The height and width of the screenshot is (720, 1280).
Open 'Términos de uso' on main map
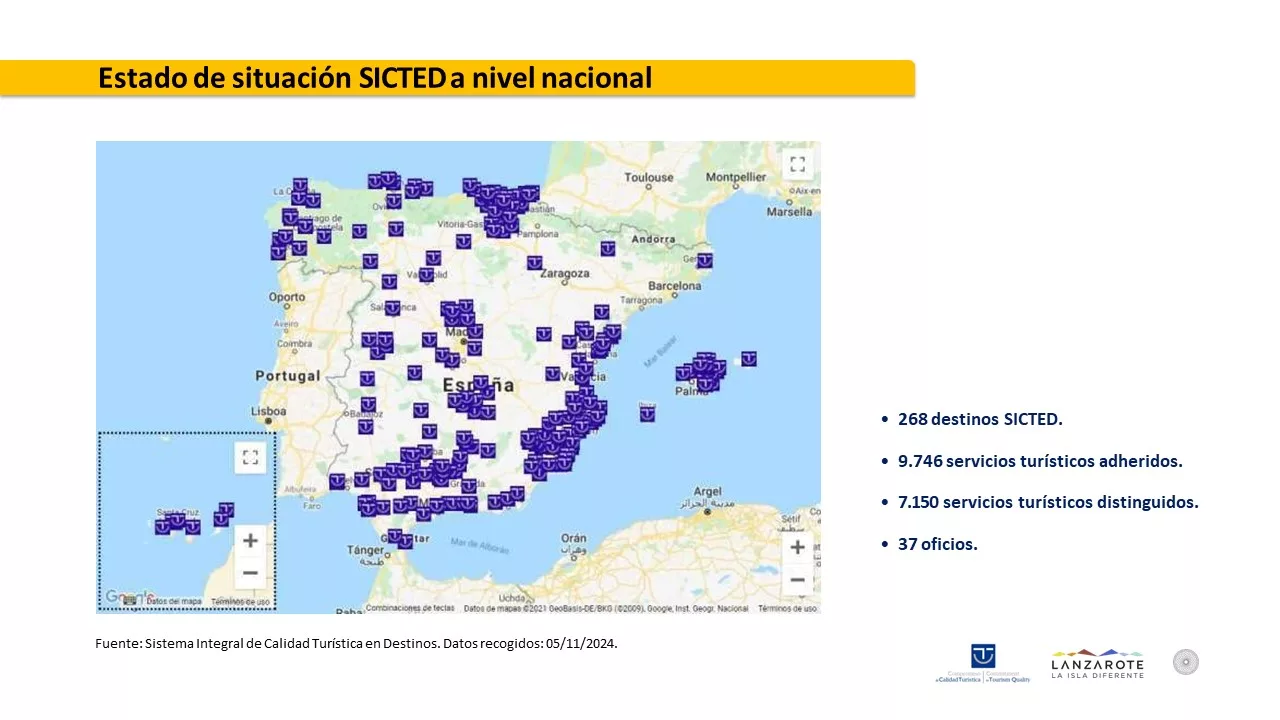click(787, 608)
